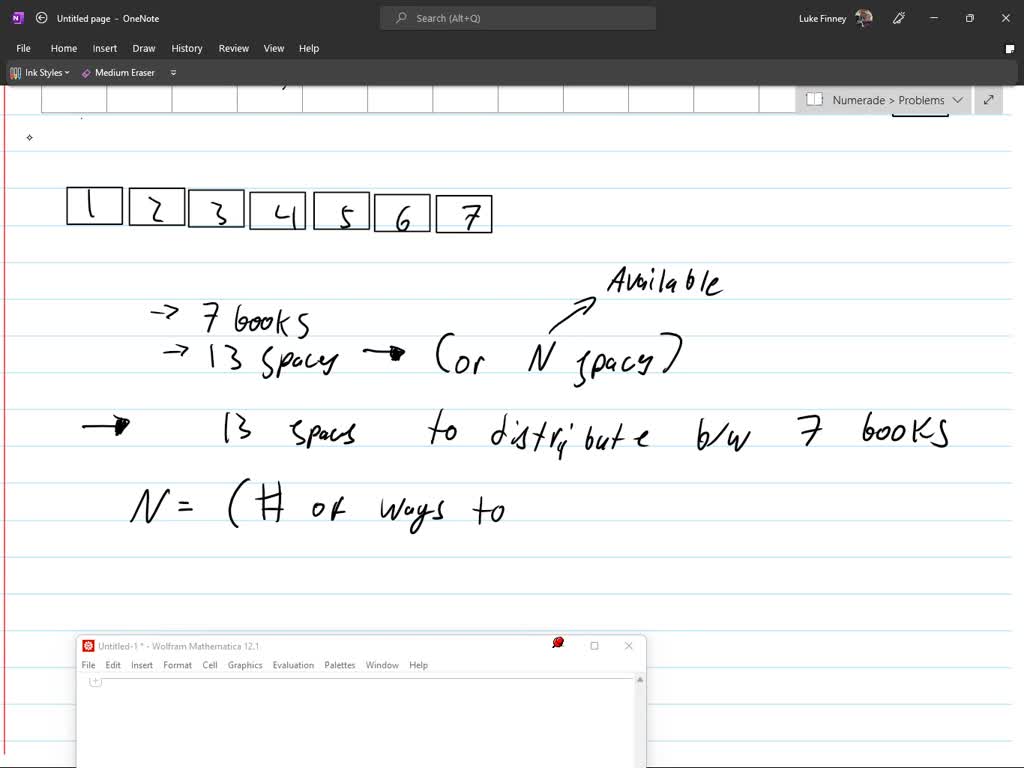Close the Mathematica window

tap(628, 646)
